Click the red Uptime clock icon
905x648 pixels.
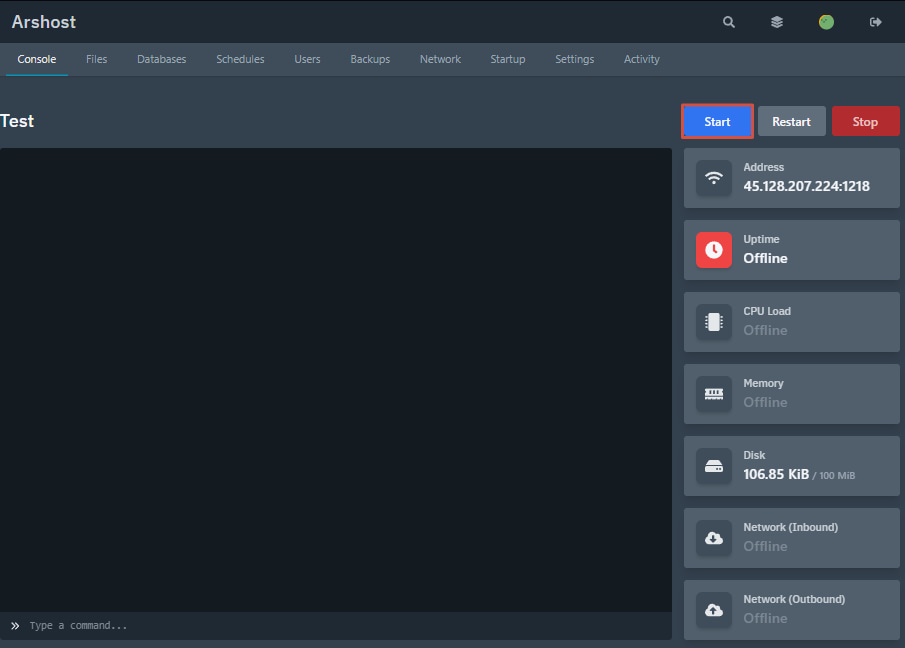(714, 250)
